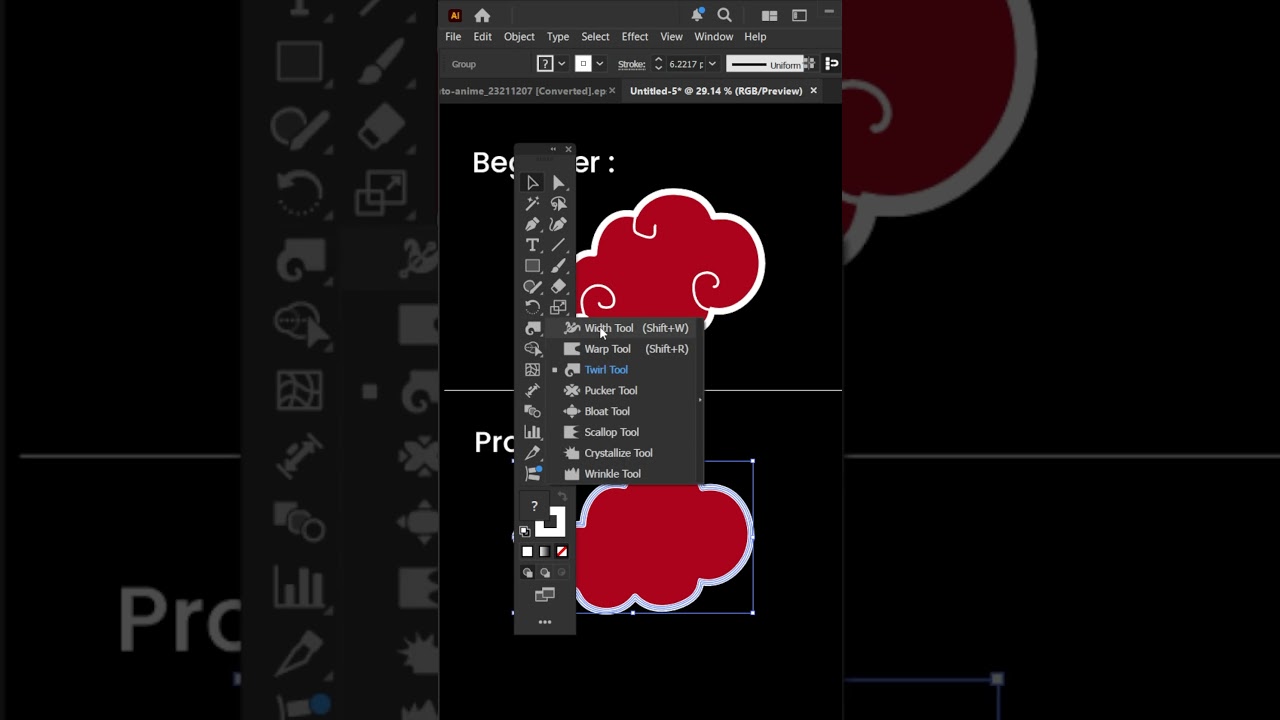Click the stroke weight stepper arrows
The width and height of the screenshot is (1280, 720).
click(658, 64)
